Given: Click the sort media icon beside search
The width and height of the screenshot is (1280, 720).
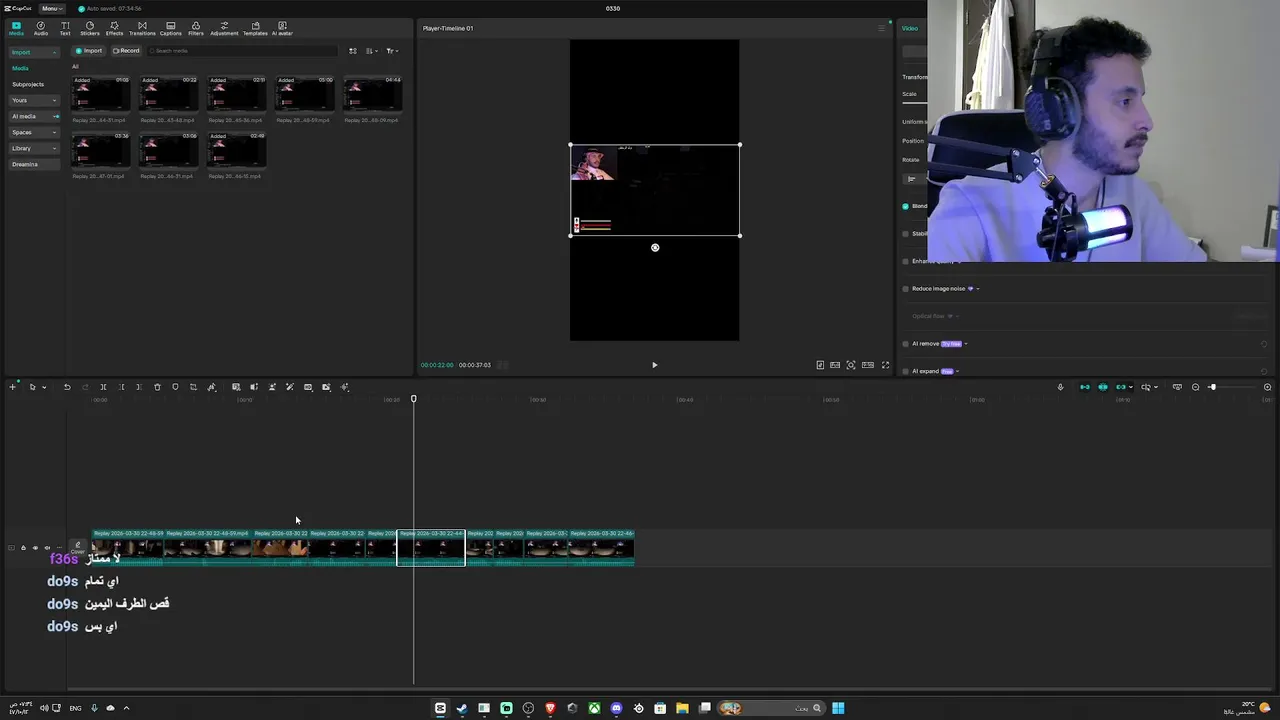Looking at the screenshot, I should (371, 51).
